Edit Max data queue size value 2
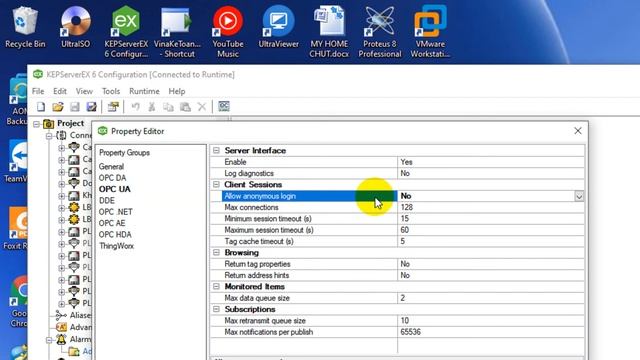 click(491, 298)
